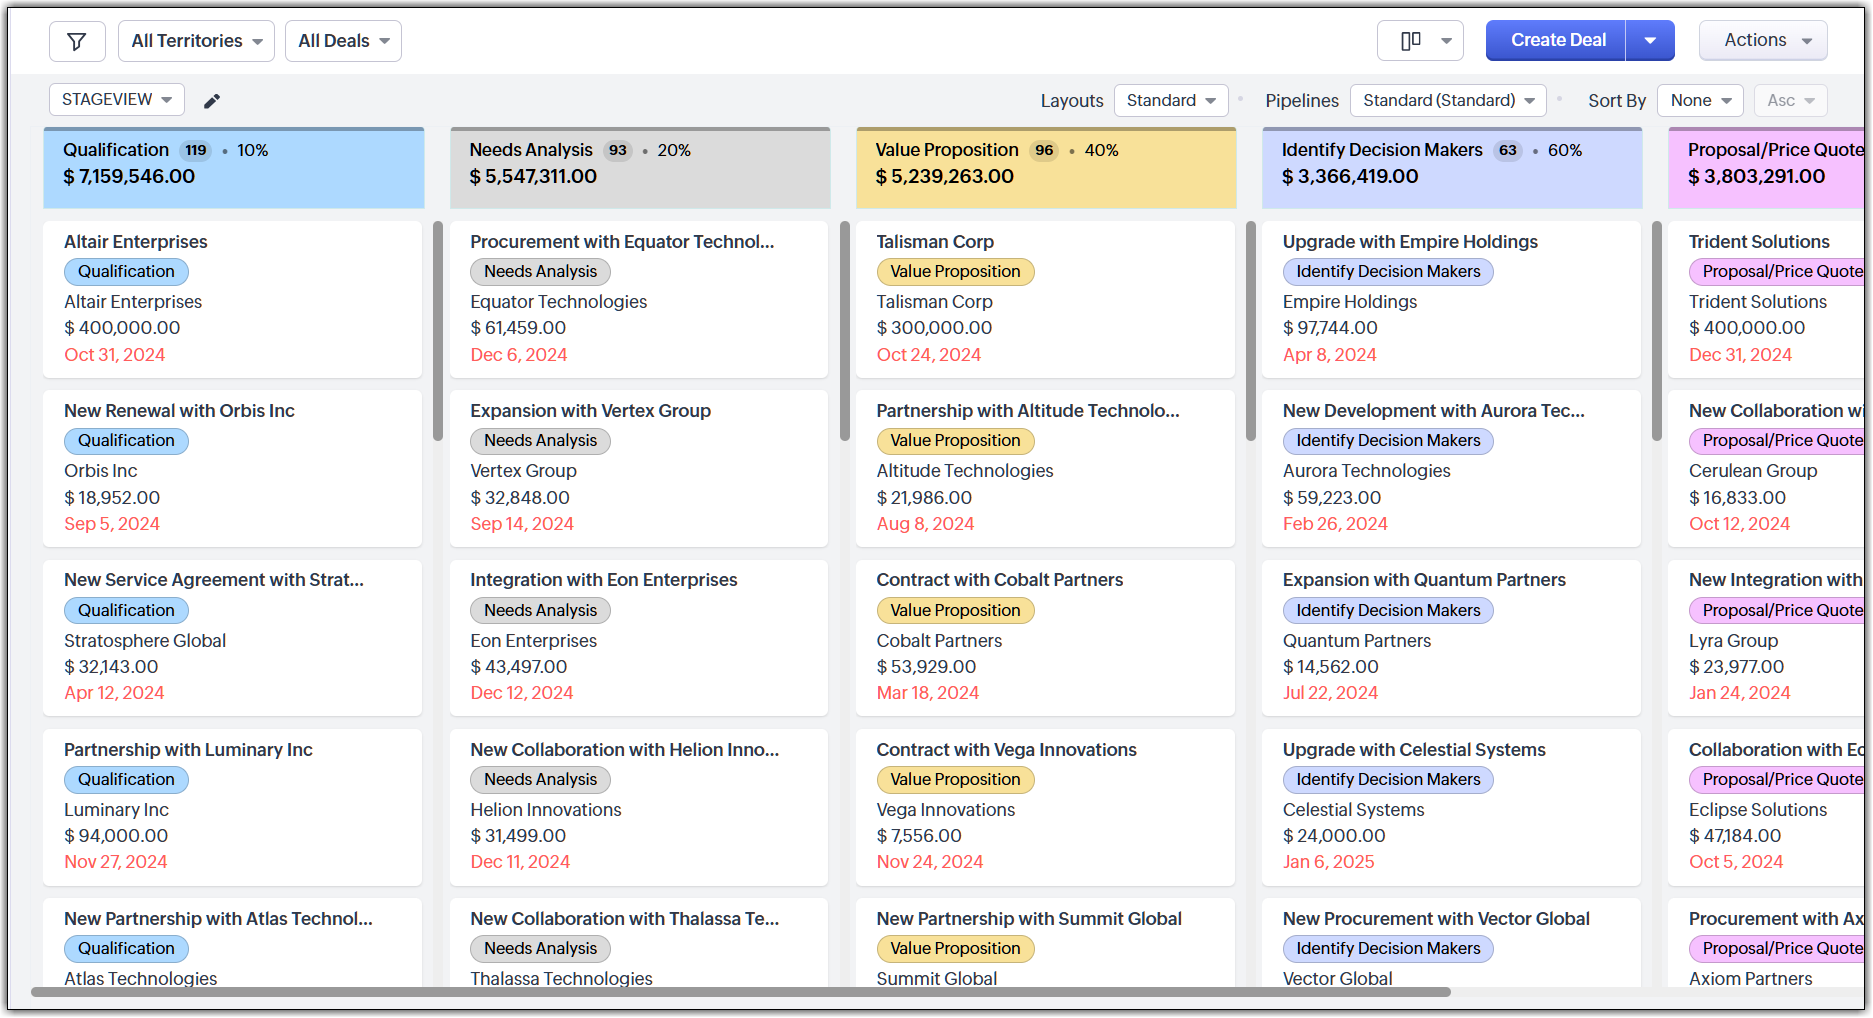
Task: Open the Sort By None dropdown
Action: 1700,101
